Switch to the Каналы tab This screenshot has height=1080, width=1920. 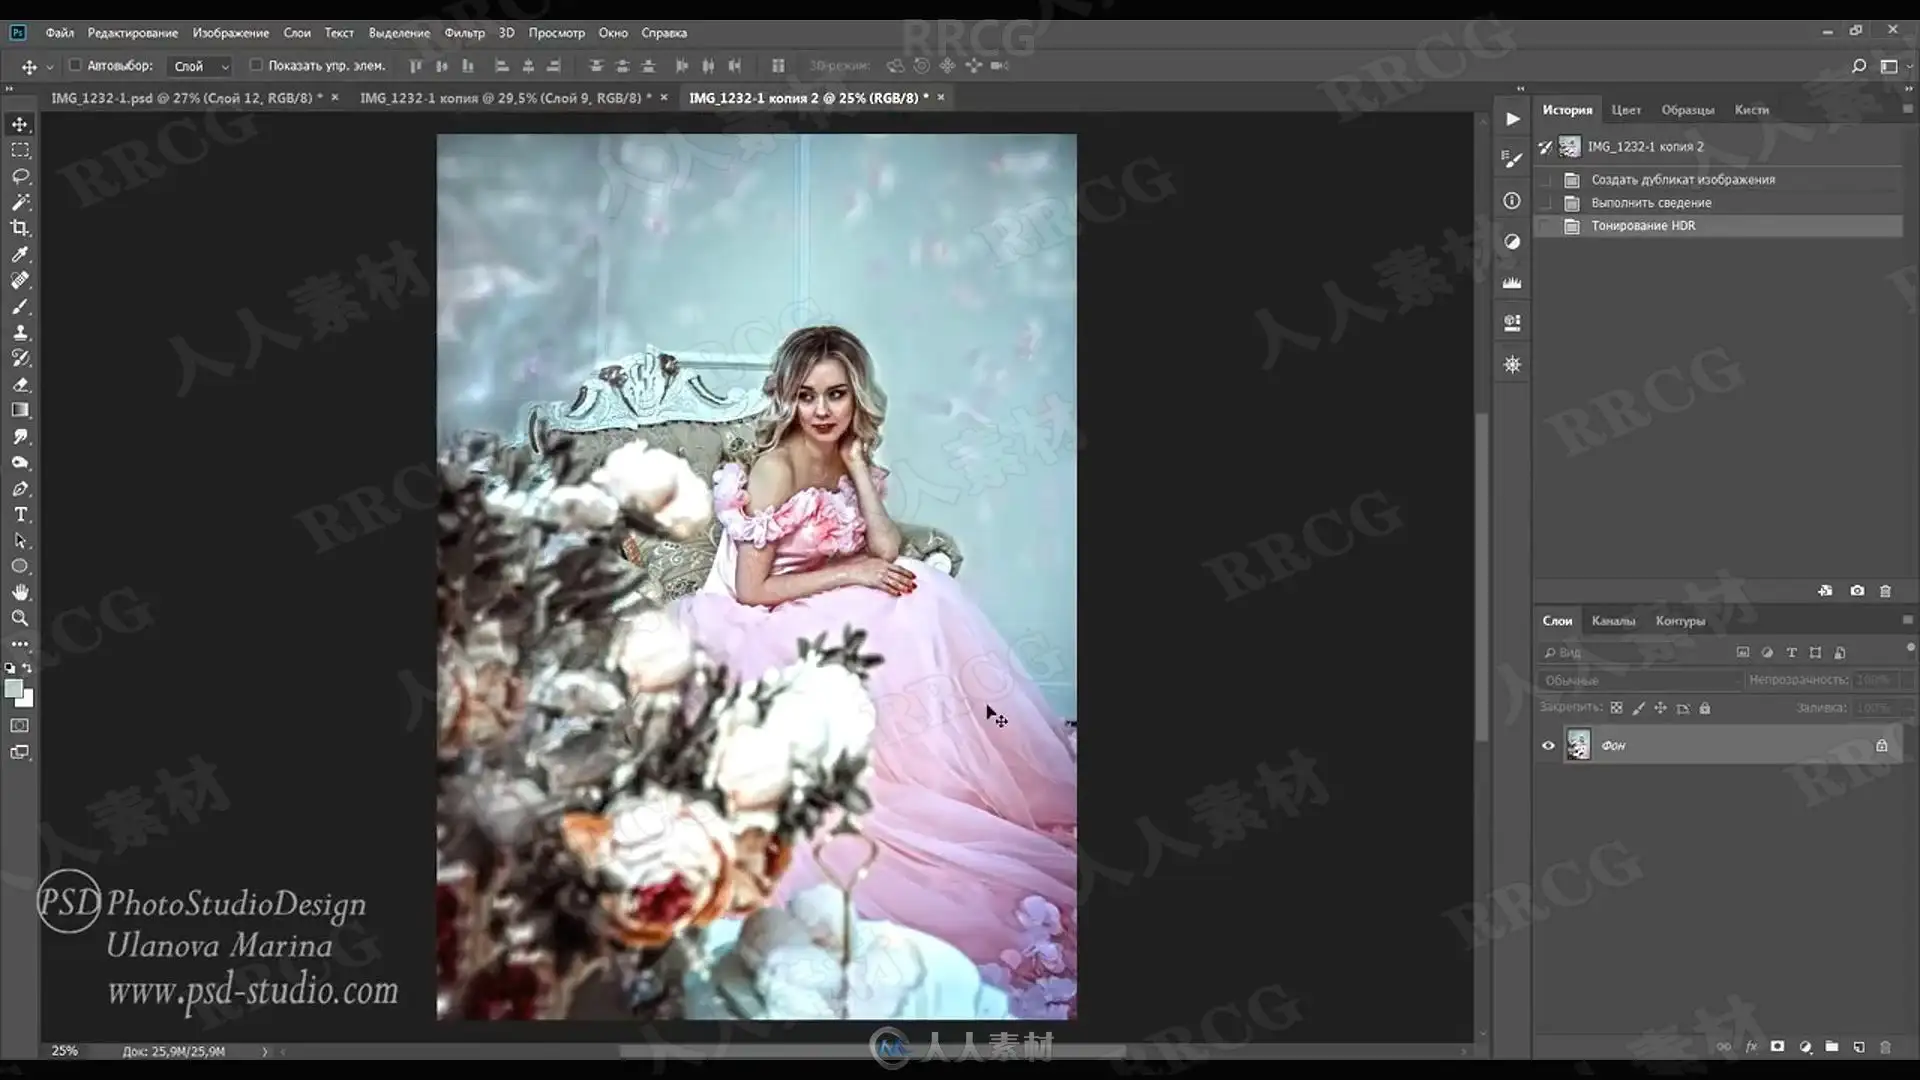pyautogui.click(x=1613, y=621)
